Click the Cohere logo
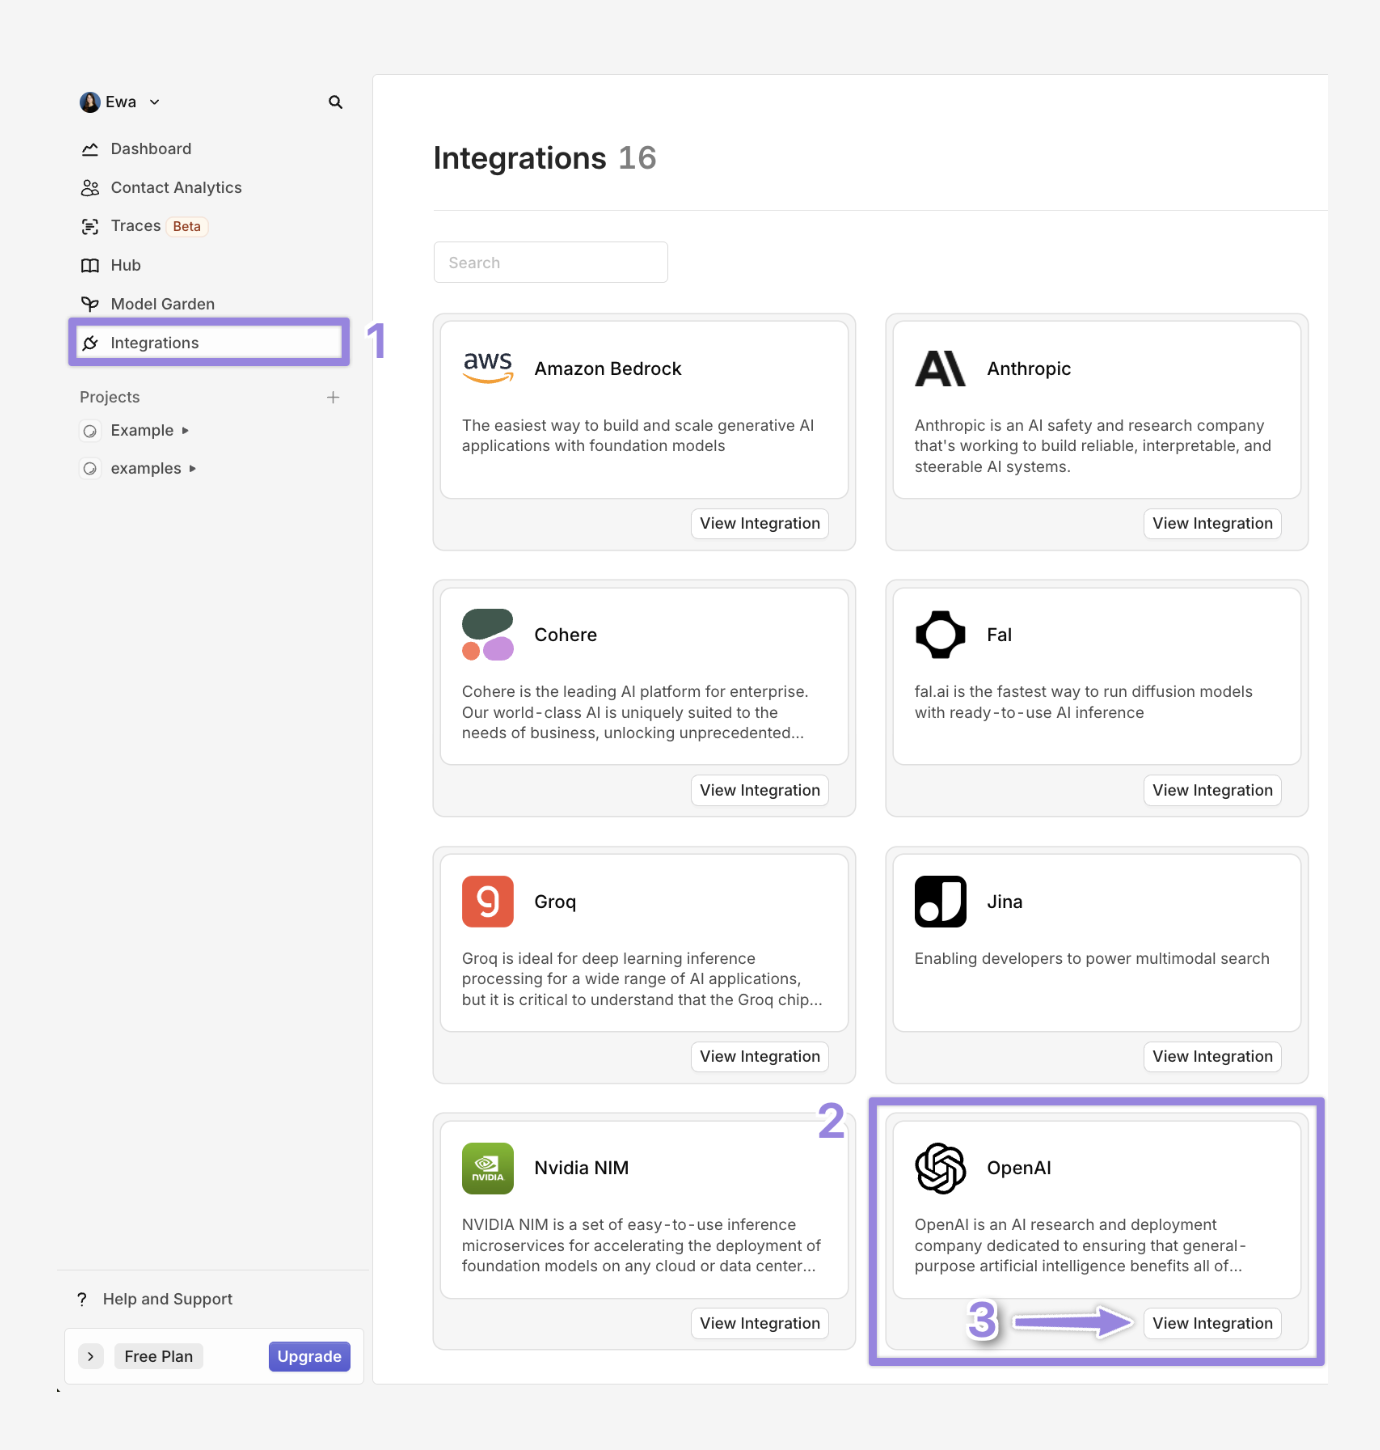The width and height of the screenshot is (1380, 1450). tap(488, 635)
